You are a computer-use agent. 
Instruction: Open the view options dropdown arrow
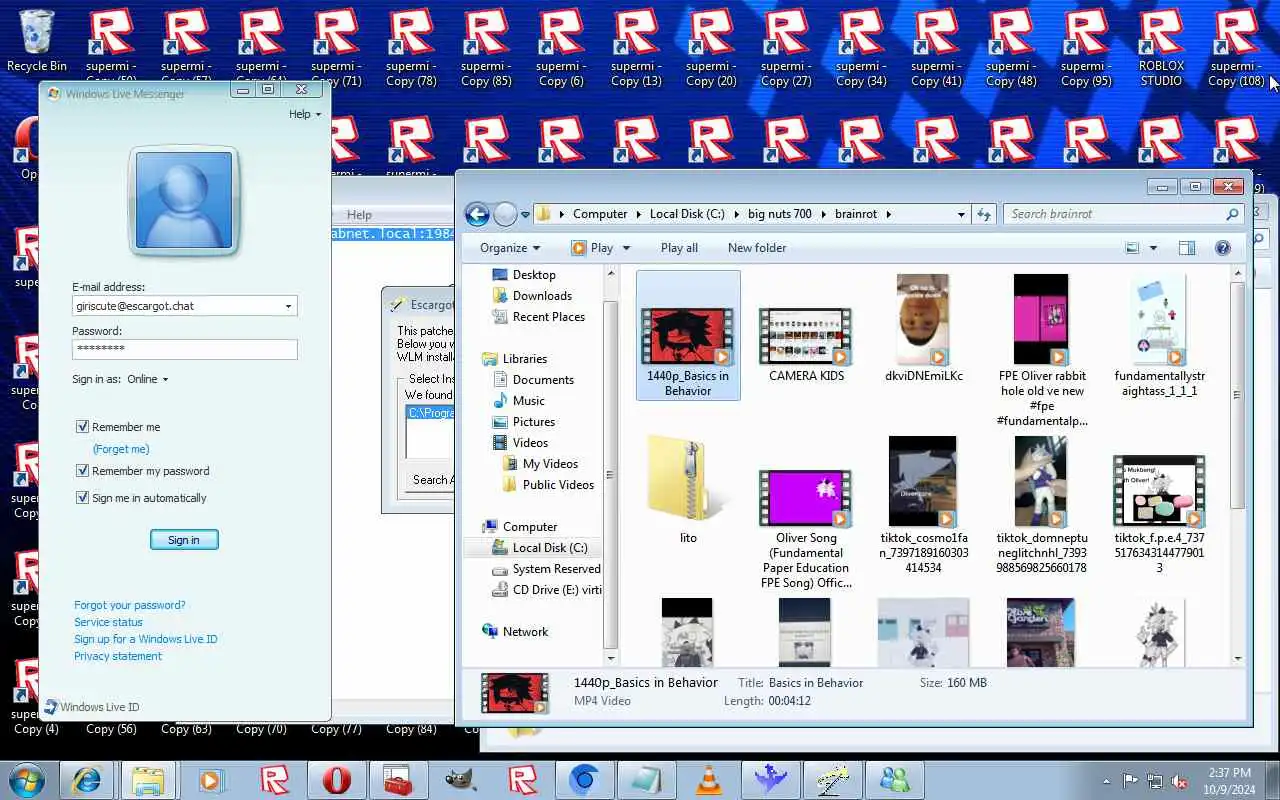[1153, 248]
